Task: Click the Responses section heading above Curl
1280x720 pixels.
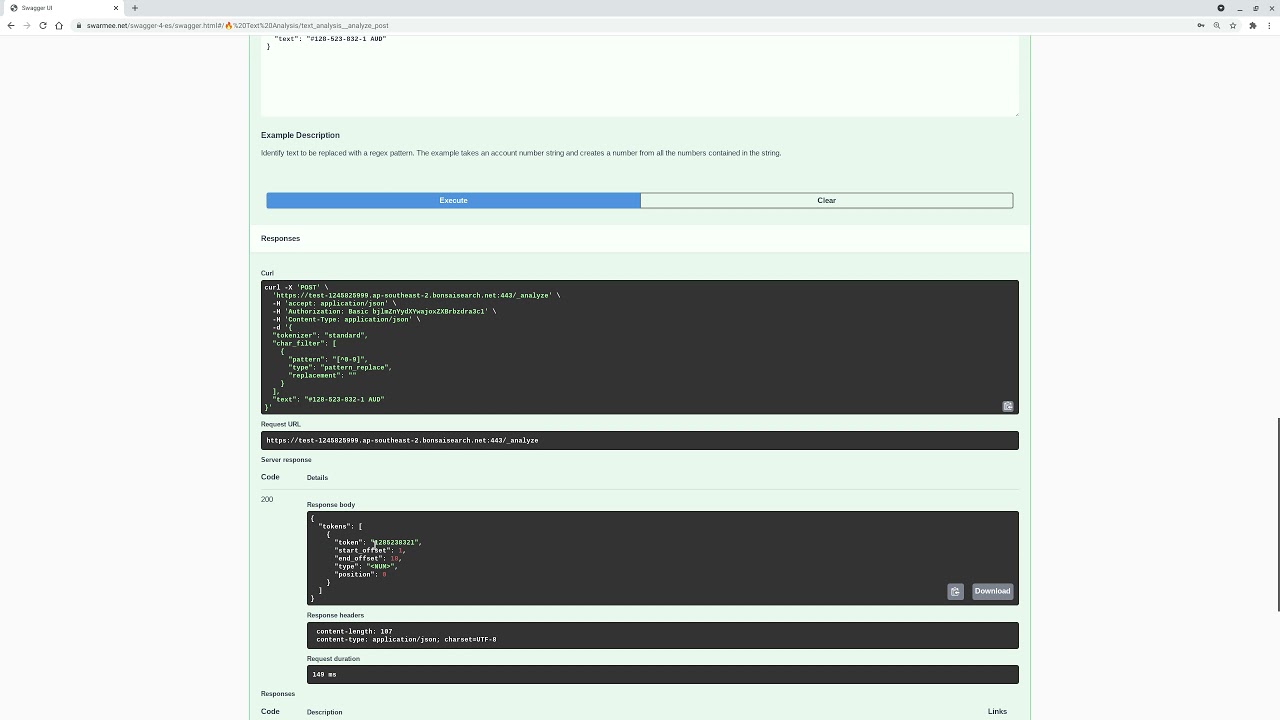Action: tap(280, 238)
